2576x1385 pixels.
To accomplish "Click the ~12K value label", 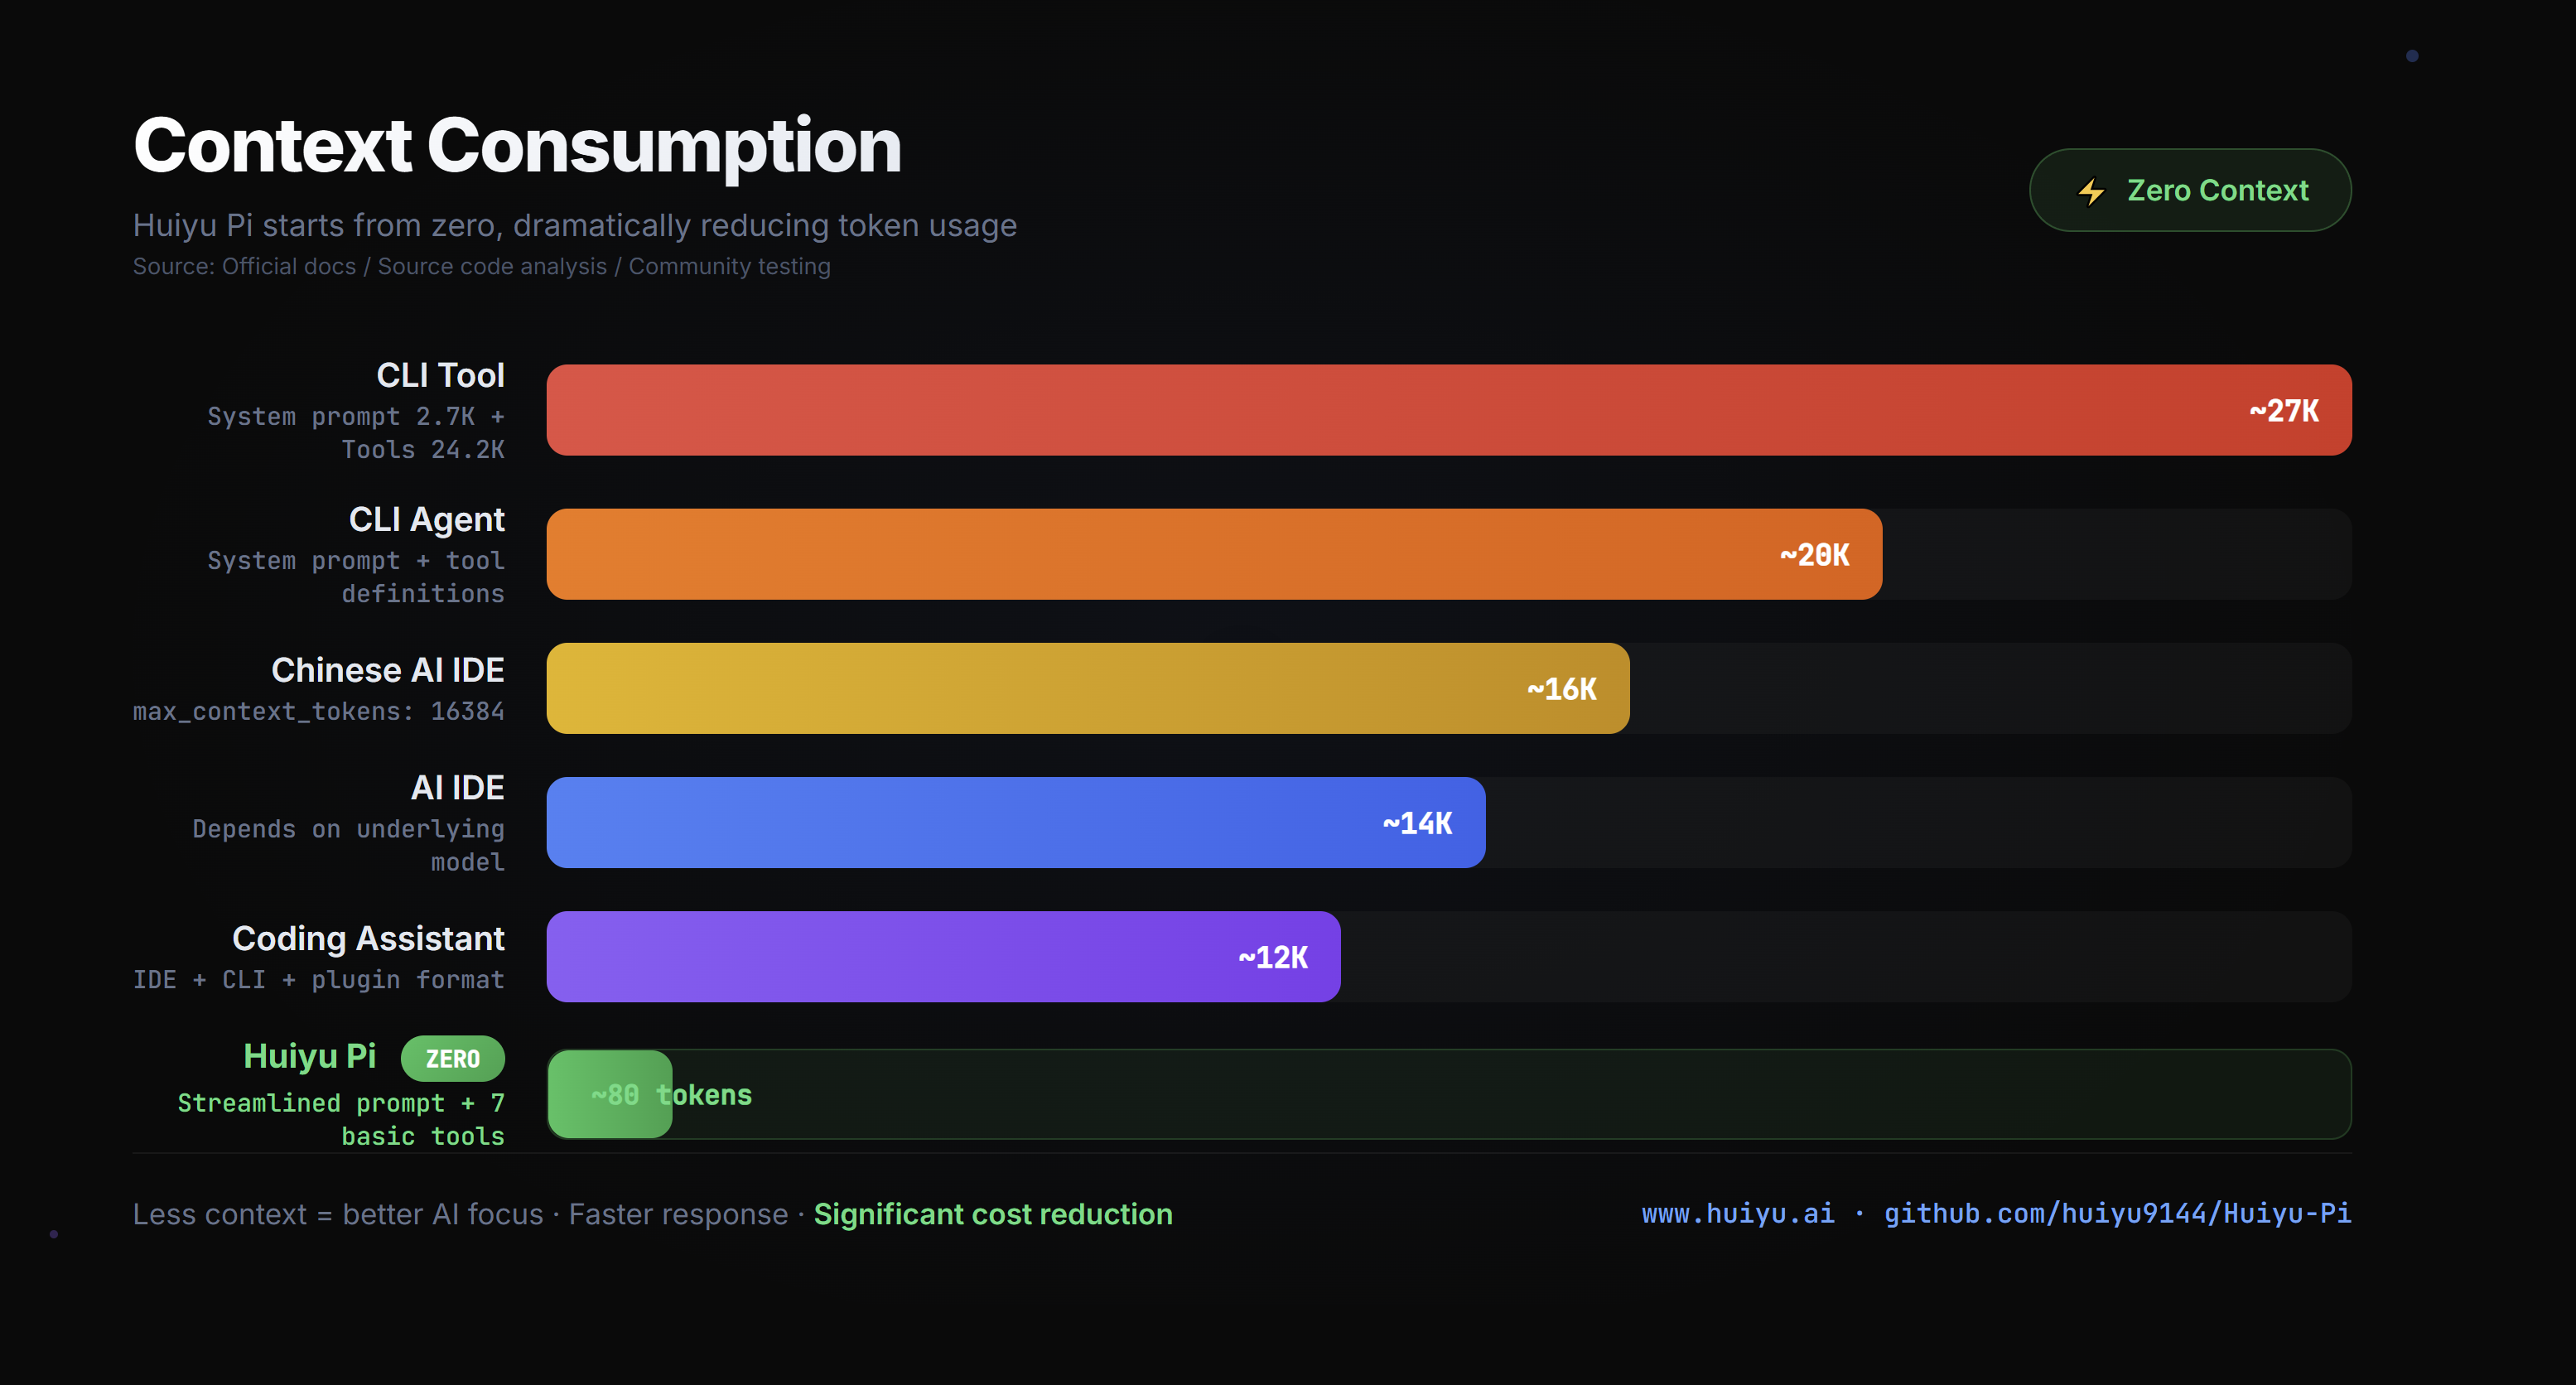I will [x=1272, y=957].
